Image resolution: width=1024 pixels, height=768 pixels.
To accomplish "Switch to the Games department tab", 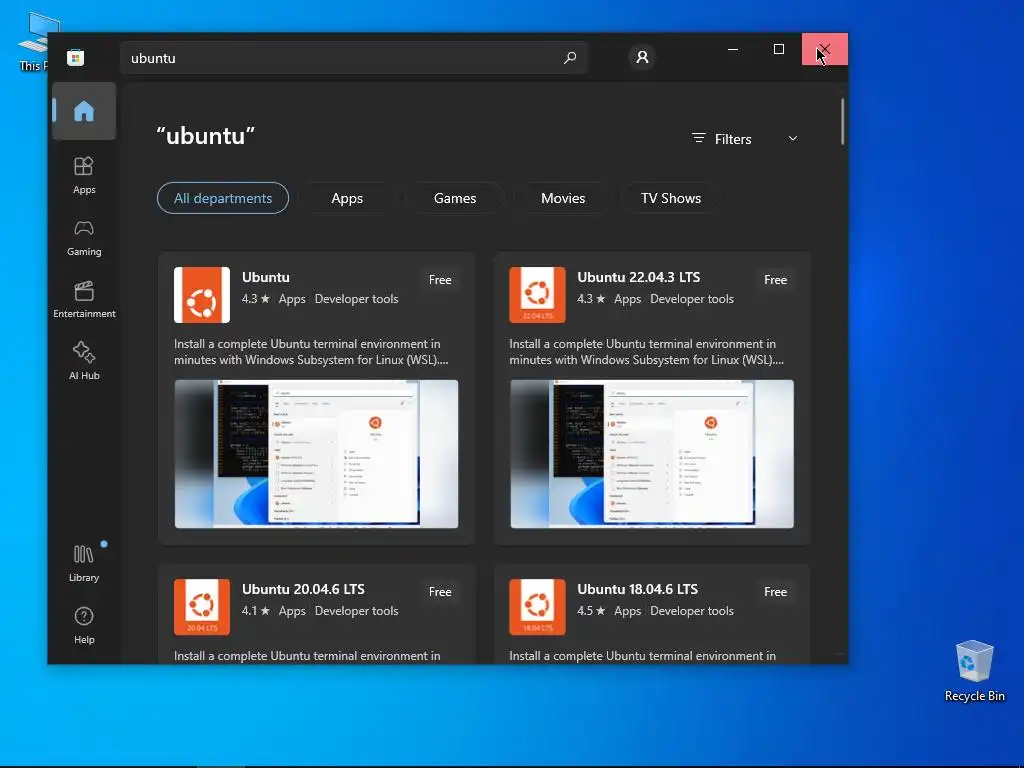I will (x=455, y=198).
